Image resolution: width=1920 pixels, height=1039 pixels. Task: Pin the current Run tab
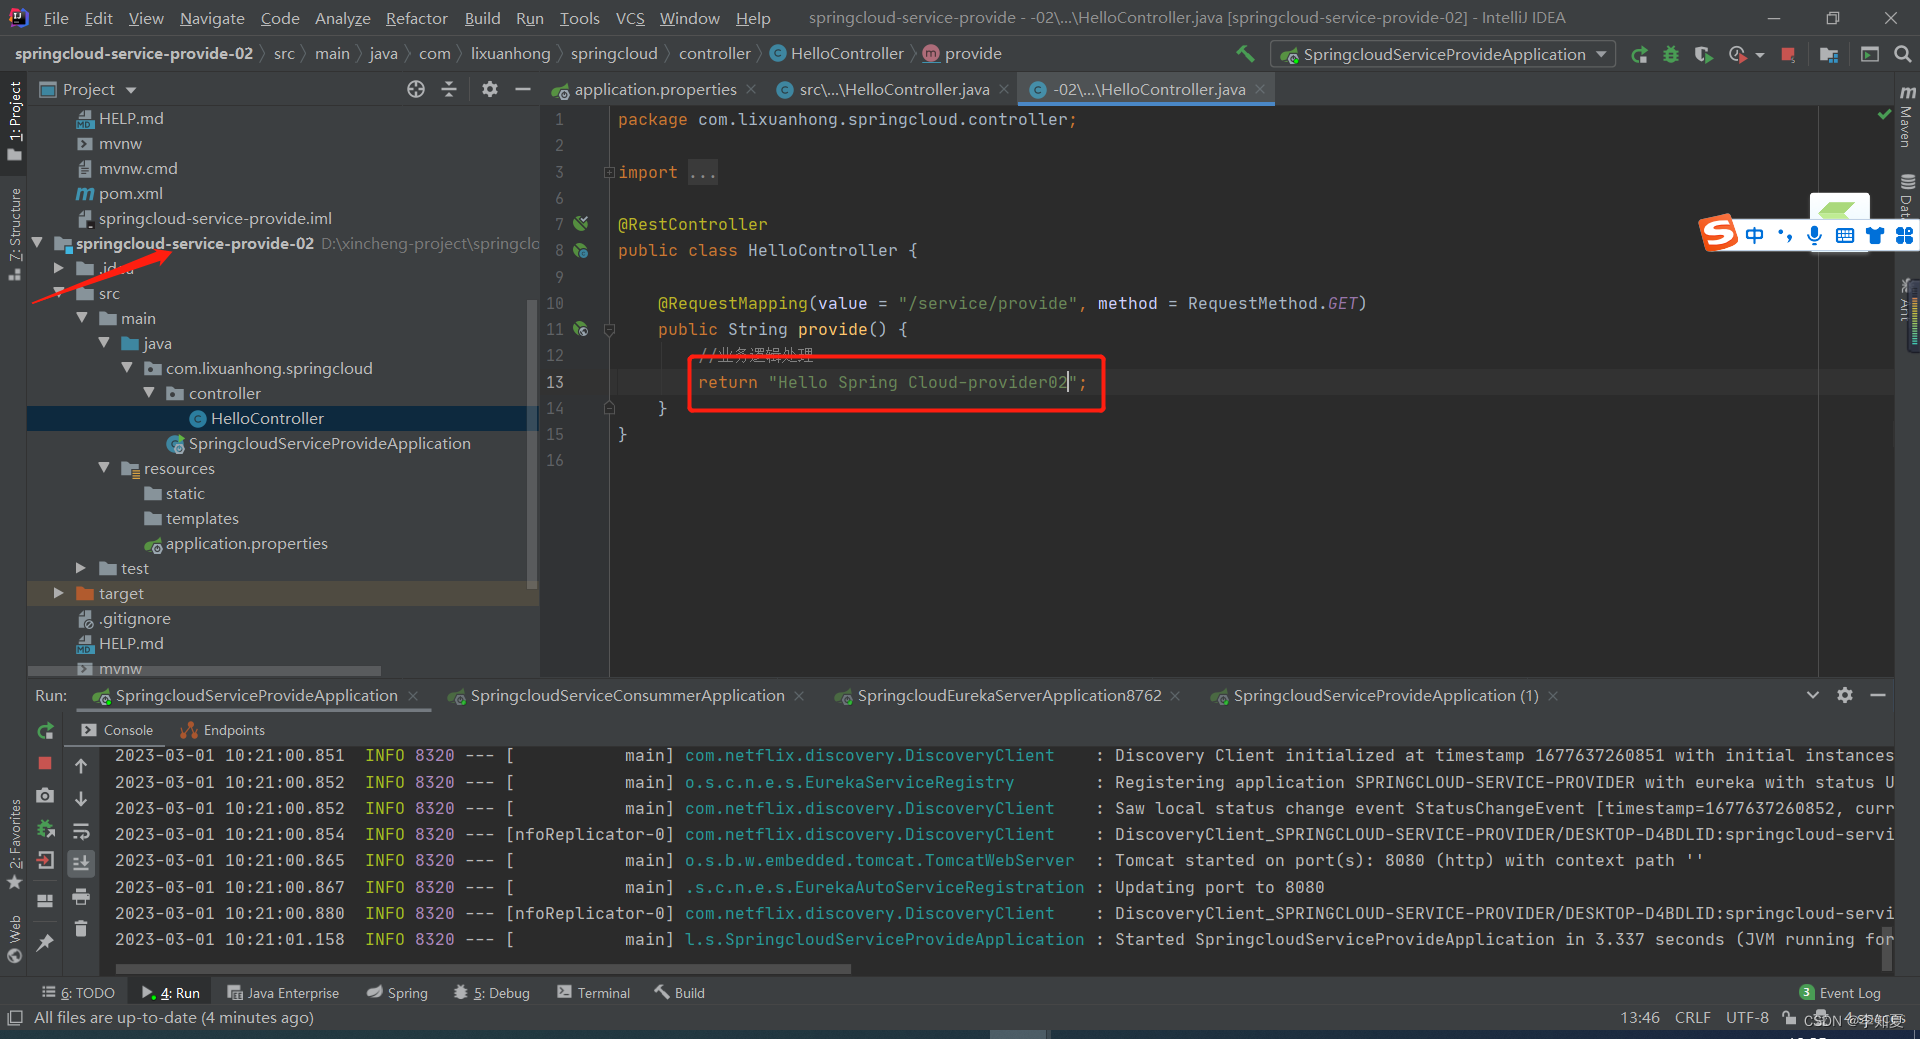pos(45,942)
